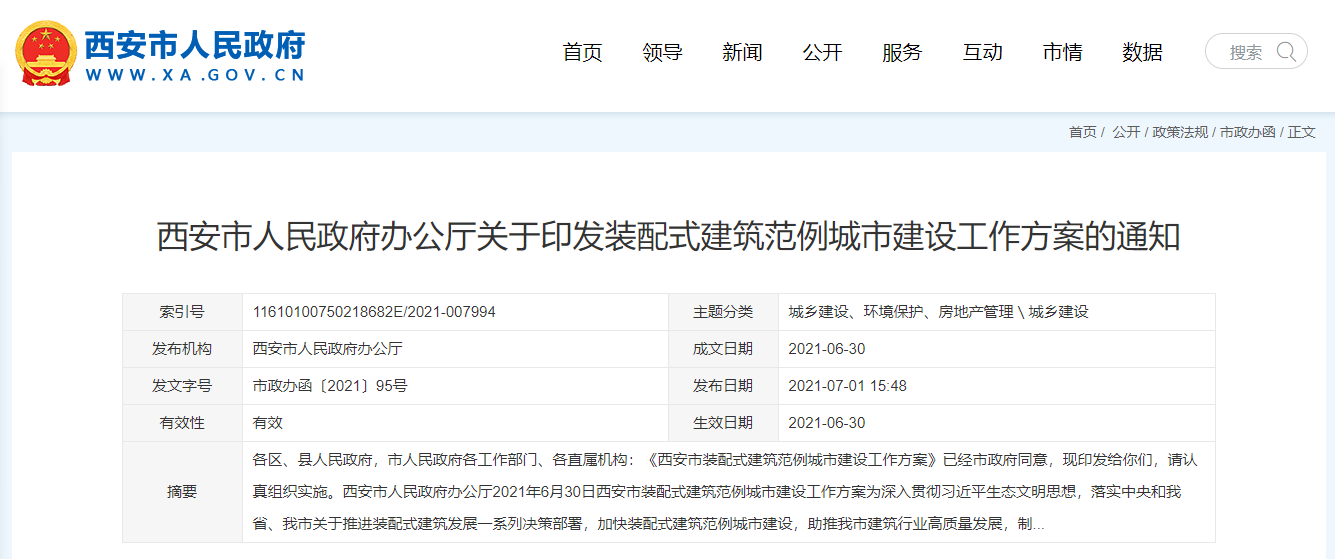1335x559 pixels.
Task: Click publish time 2021-07-01 15:48
Action: pos(848,386)
